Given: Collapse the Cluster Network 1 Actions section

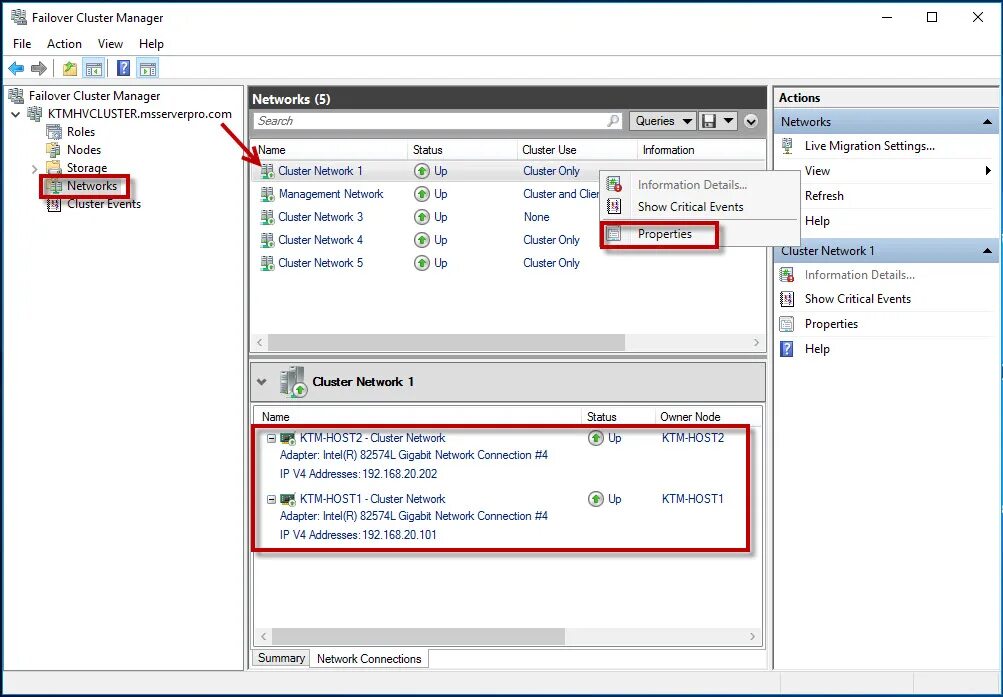Looking at the screenshot, I should click(x=987, y=251).
